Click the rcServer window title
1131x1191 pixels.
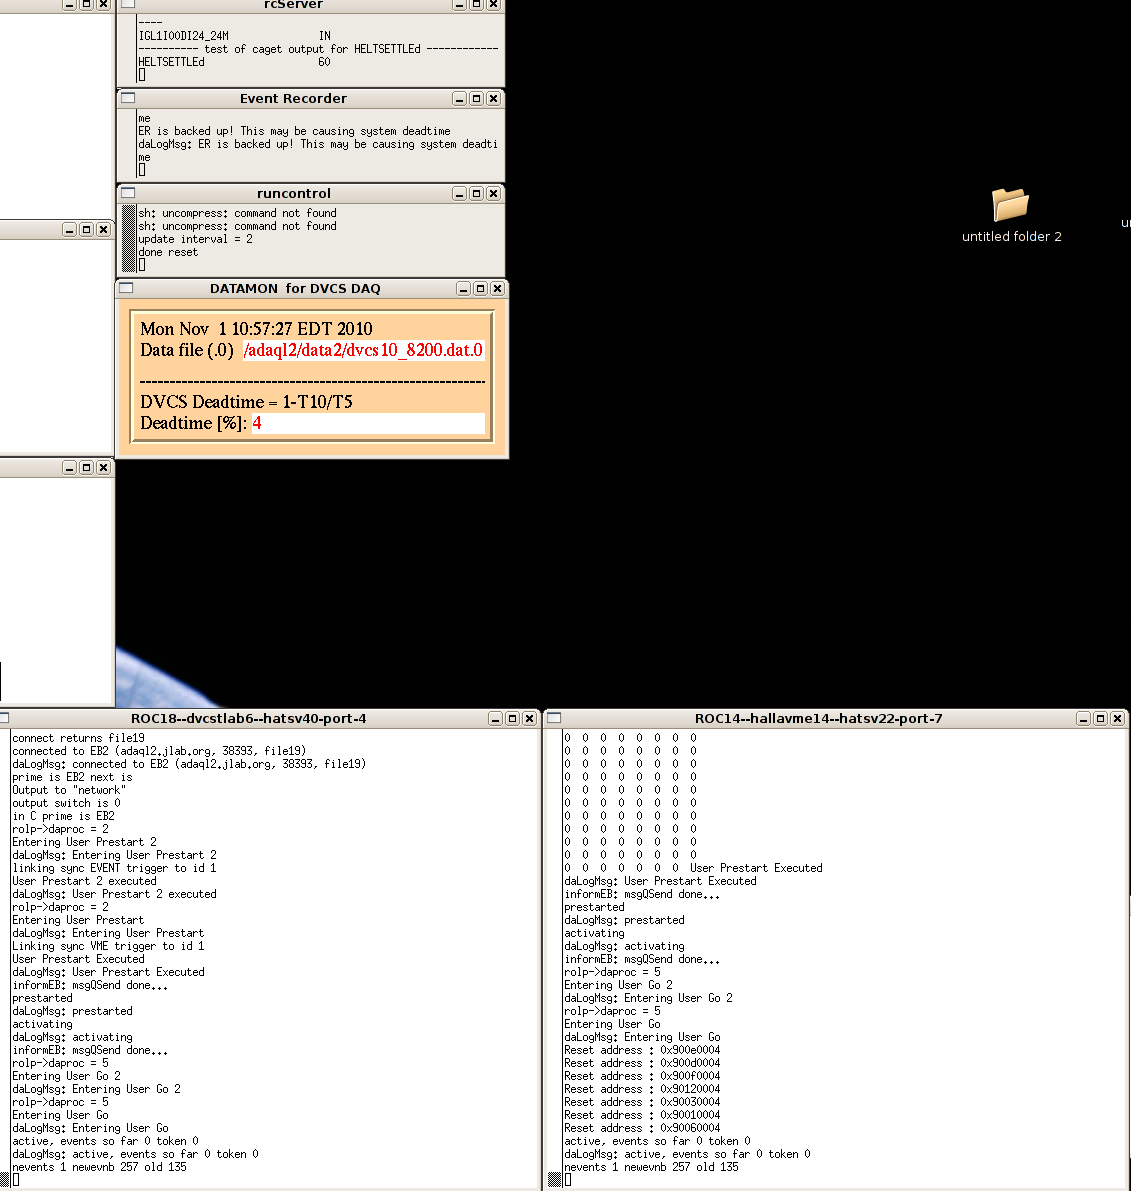pos(293,5)
